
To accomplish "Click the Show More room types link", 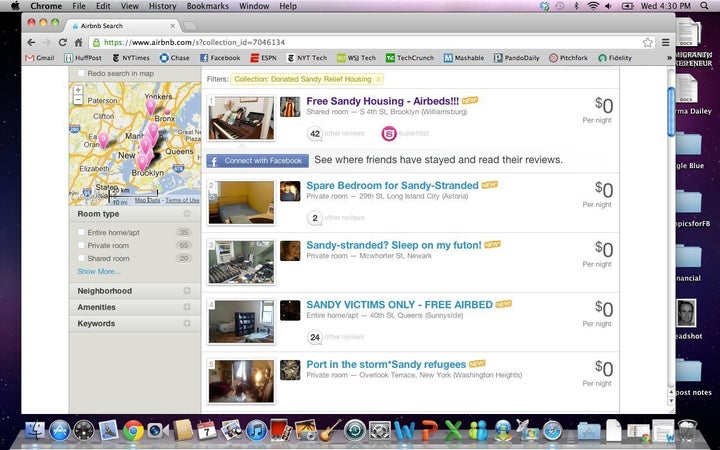I will tap(99, 271).
